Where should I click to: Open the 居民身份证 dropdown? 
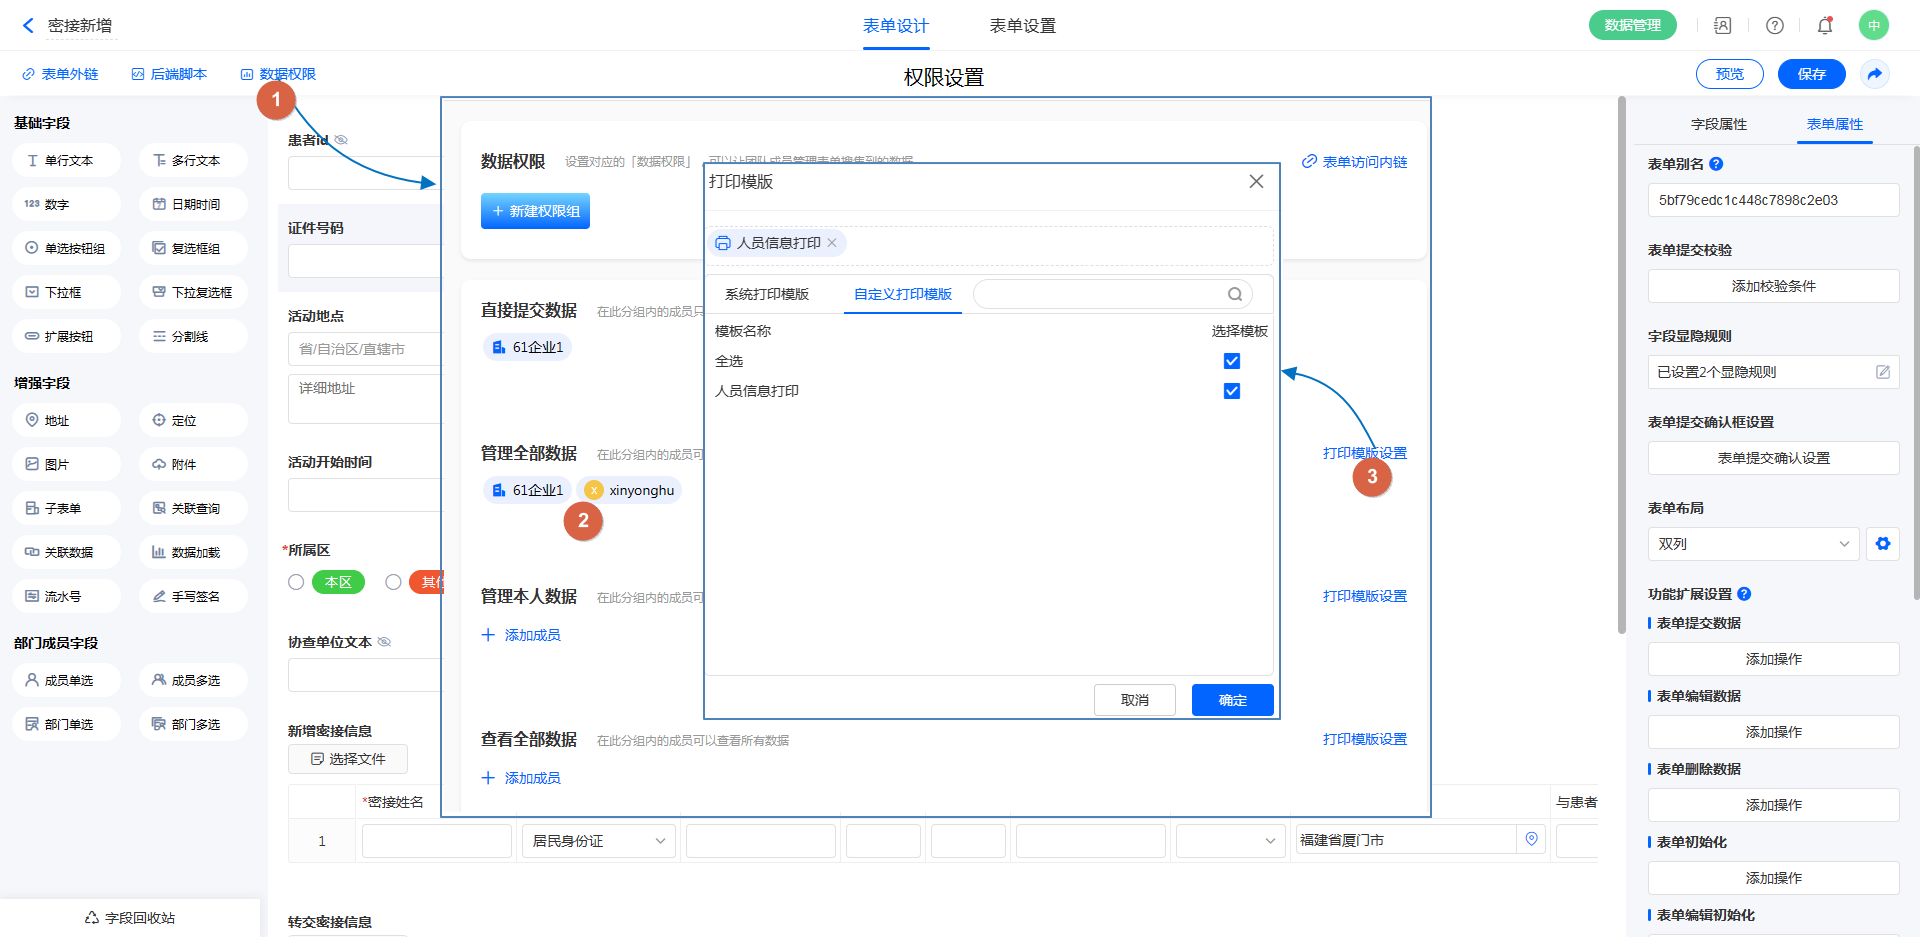pyautogui.click(x=598, y=841)
